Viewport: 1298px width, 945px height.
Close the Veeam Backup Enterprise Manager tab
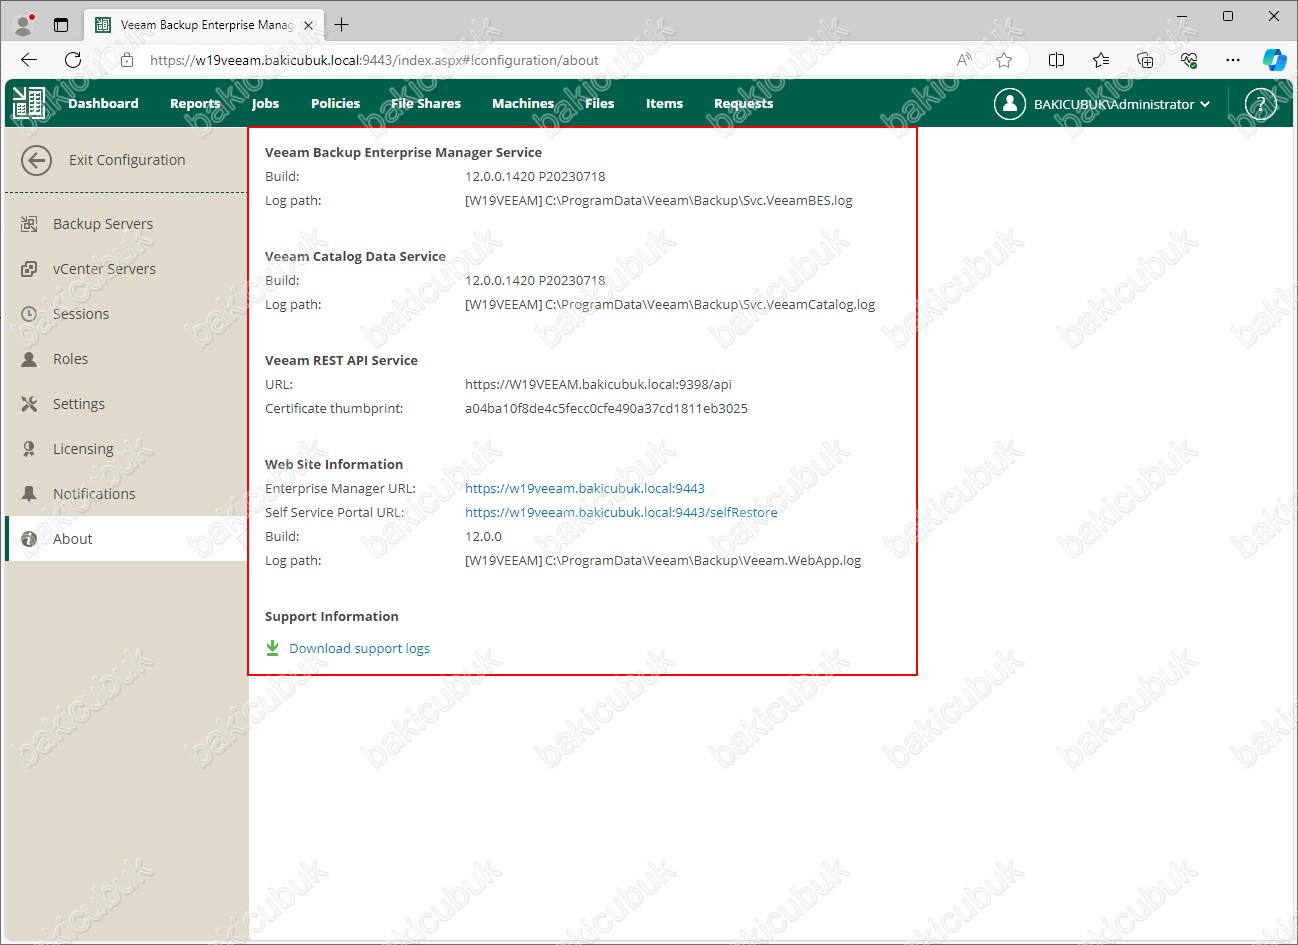click(308, 25)
